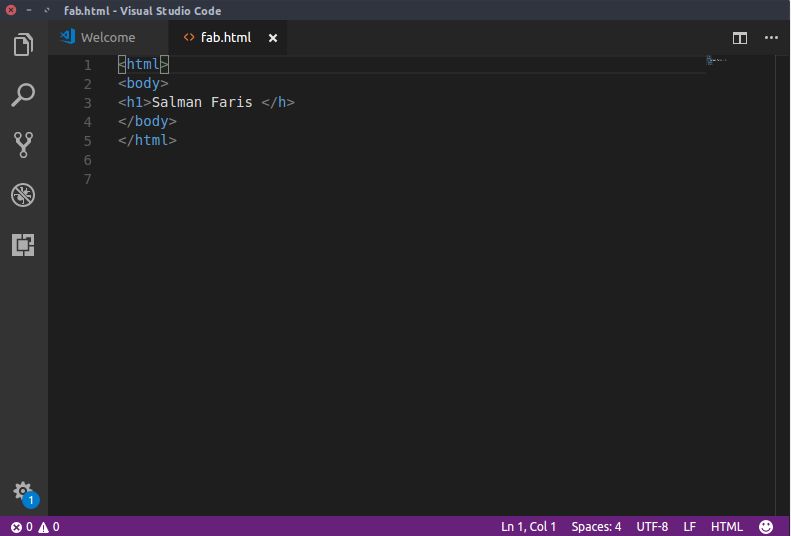Open the Source Control view
The height and width of the screenshot is (536, 791).
(23, 145)
